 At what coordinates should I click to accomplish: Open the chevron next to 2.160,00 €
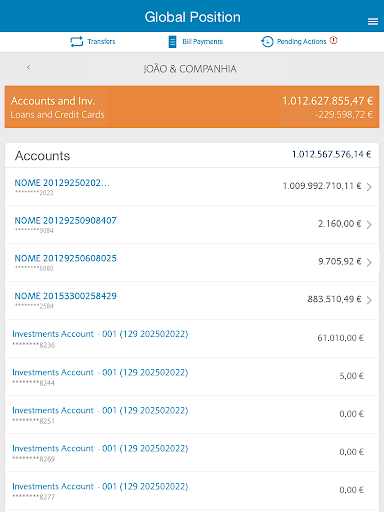(369, 225)
